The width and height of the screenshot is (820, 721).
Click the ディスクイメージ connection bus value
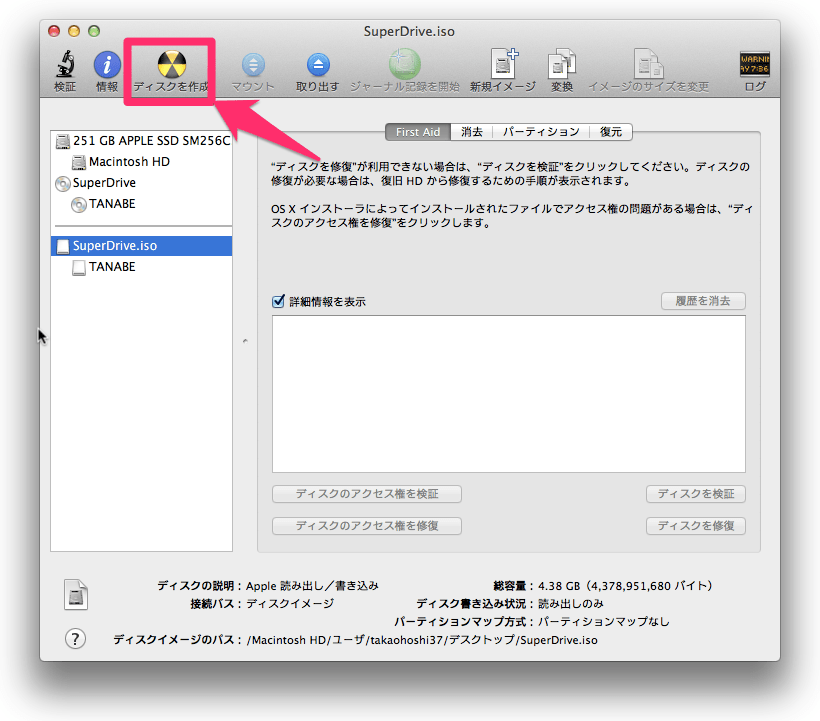pos(290,604)
